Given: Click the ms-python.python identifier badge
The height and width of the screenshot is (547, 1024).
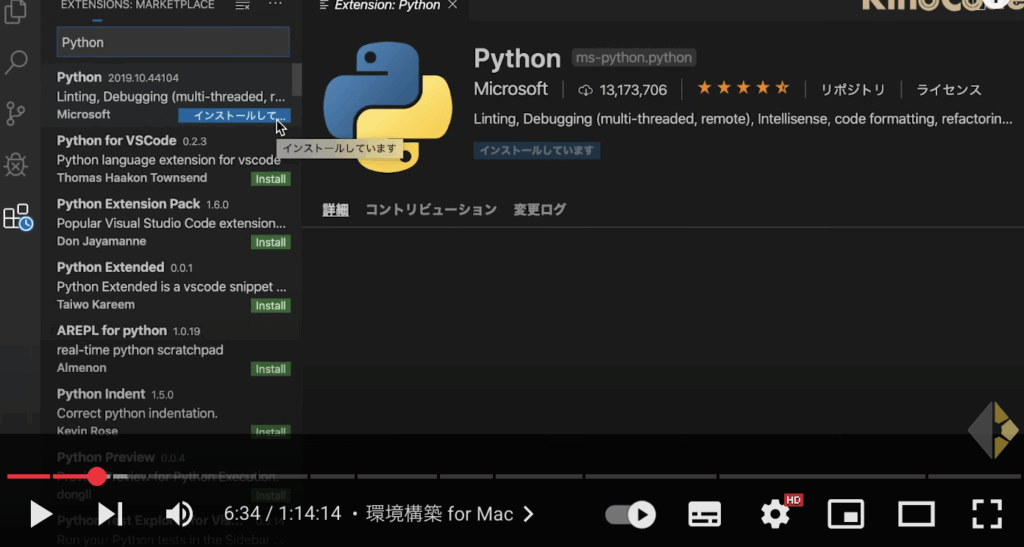Looking at the screenshot, I should [x=633, y=57].
